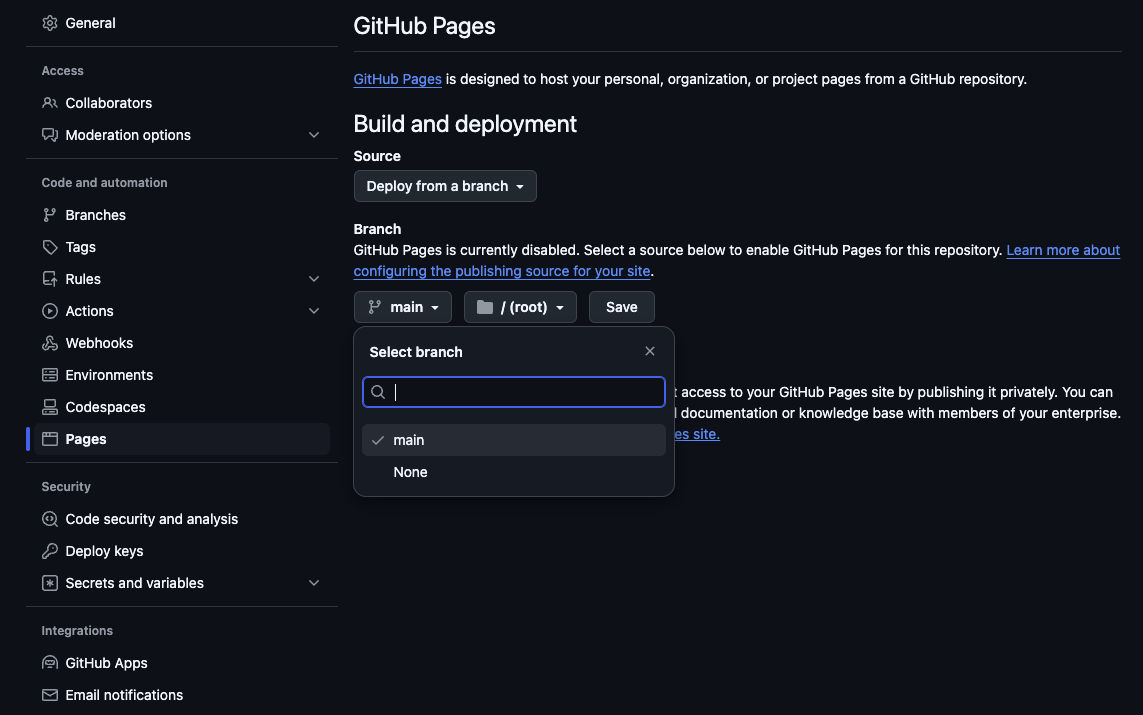Expand Secrets and variables chevron
This screenshot has height=715, width=1143.
(x=313, y=583)
